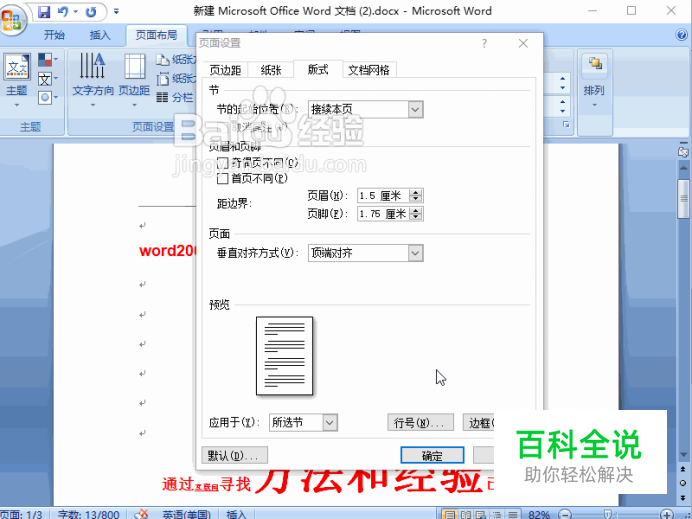Expand the section start dropdown
The image size is (692, 519).
pyautogui.click(x=415, y=109)
